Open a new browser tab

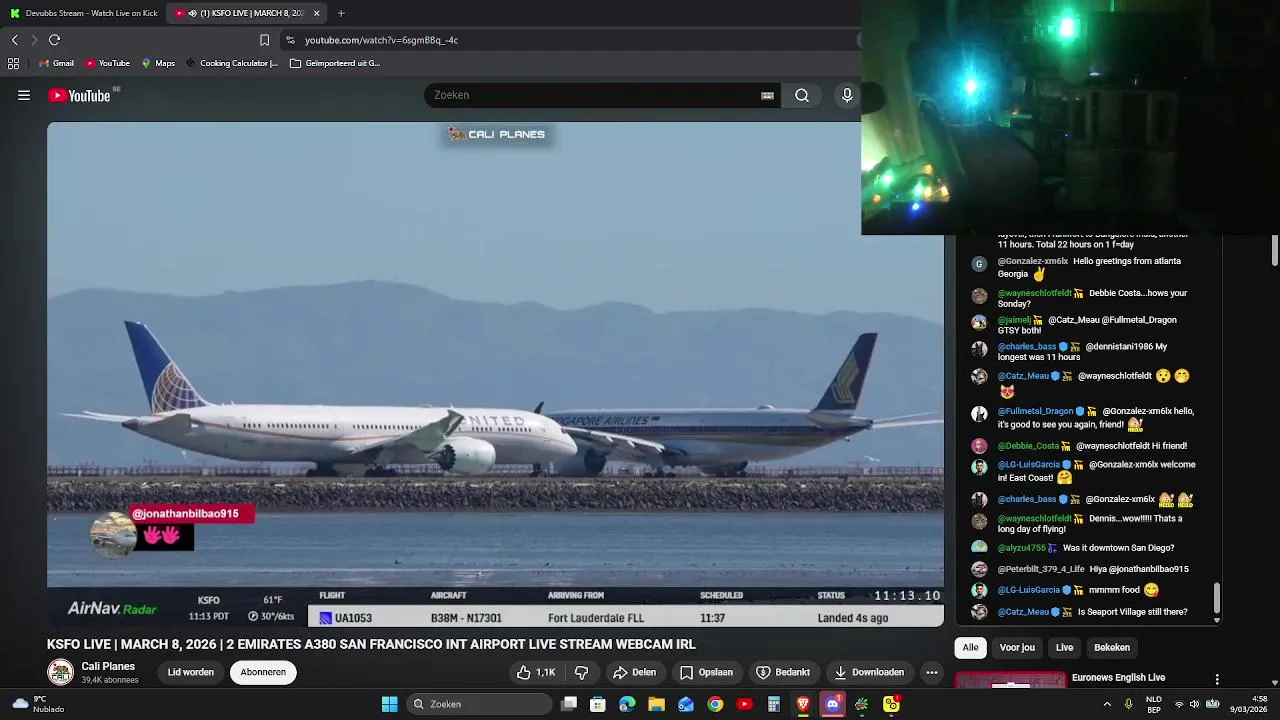click(341, 13)
